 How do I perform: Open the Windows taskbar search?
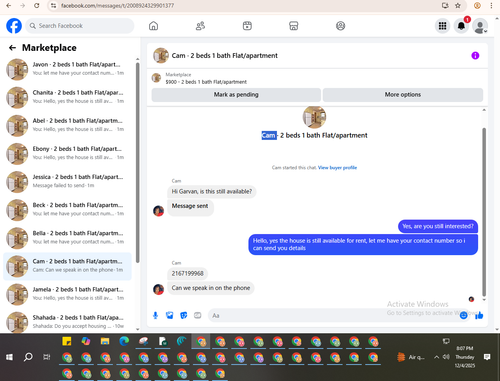(x=28, y=357)
